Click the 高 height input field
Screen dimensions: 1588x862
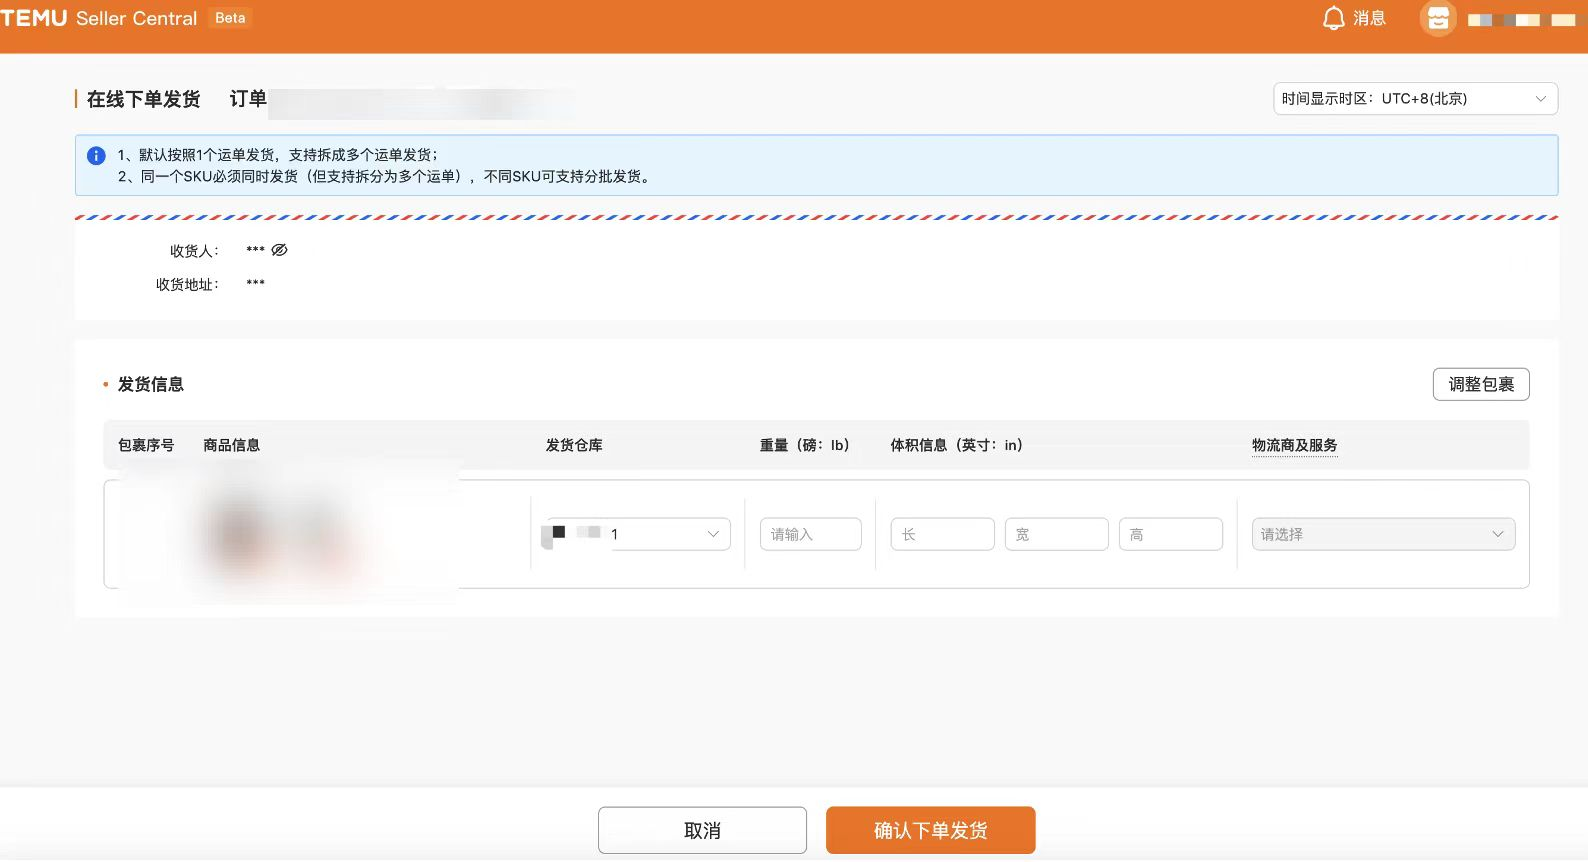(1170, 534)
